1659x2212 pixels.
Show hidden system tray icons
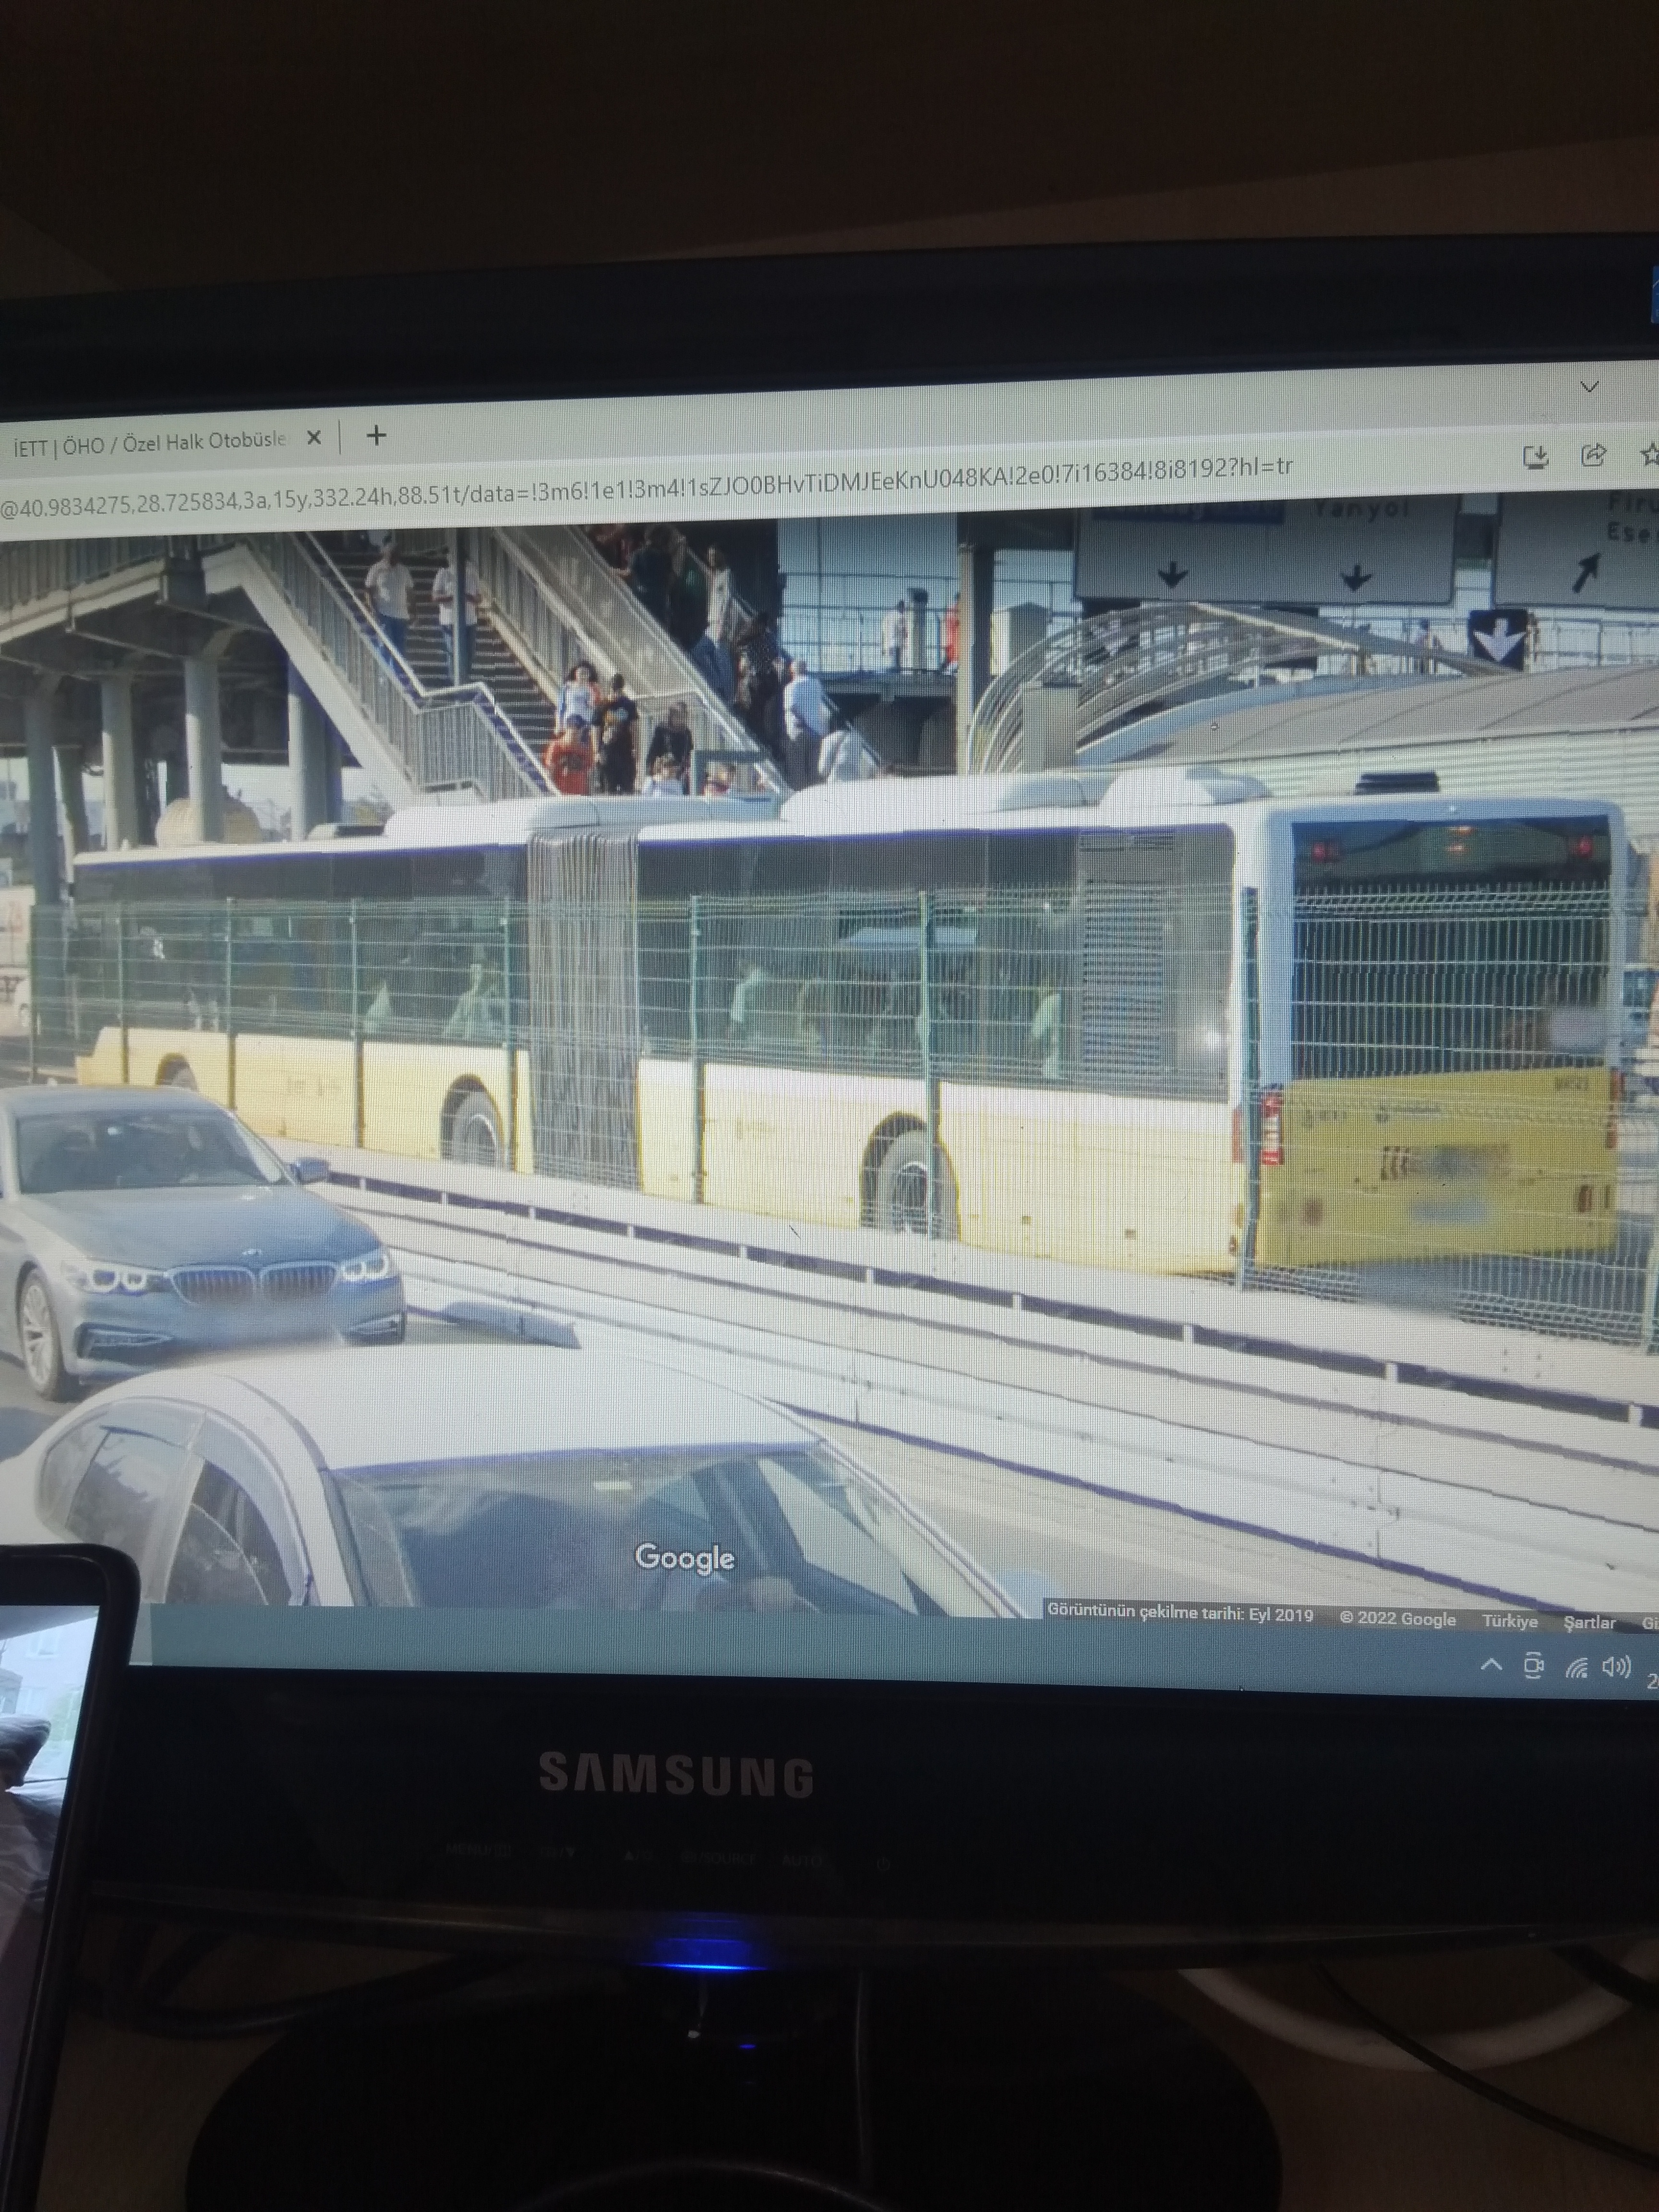point(1491,1665)
